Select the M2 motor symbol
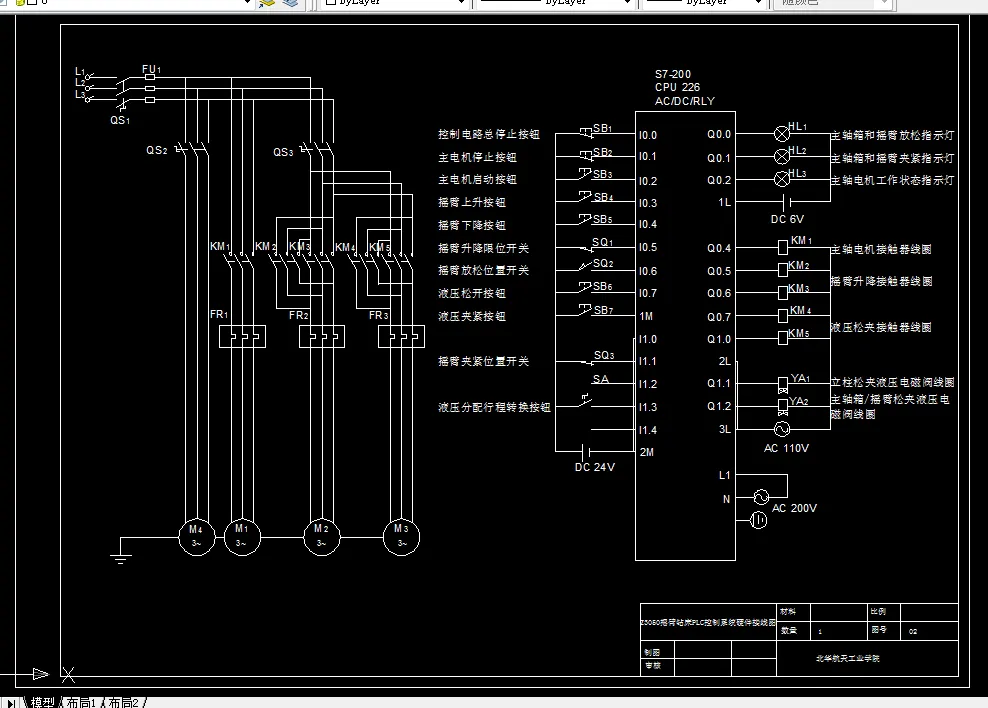Screen dimensions: 988x708 click(x=322, y=537)
